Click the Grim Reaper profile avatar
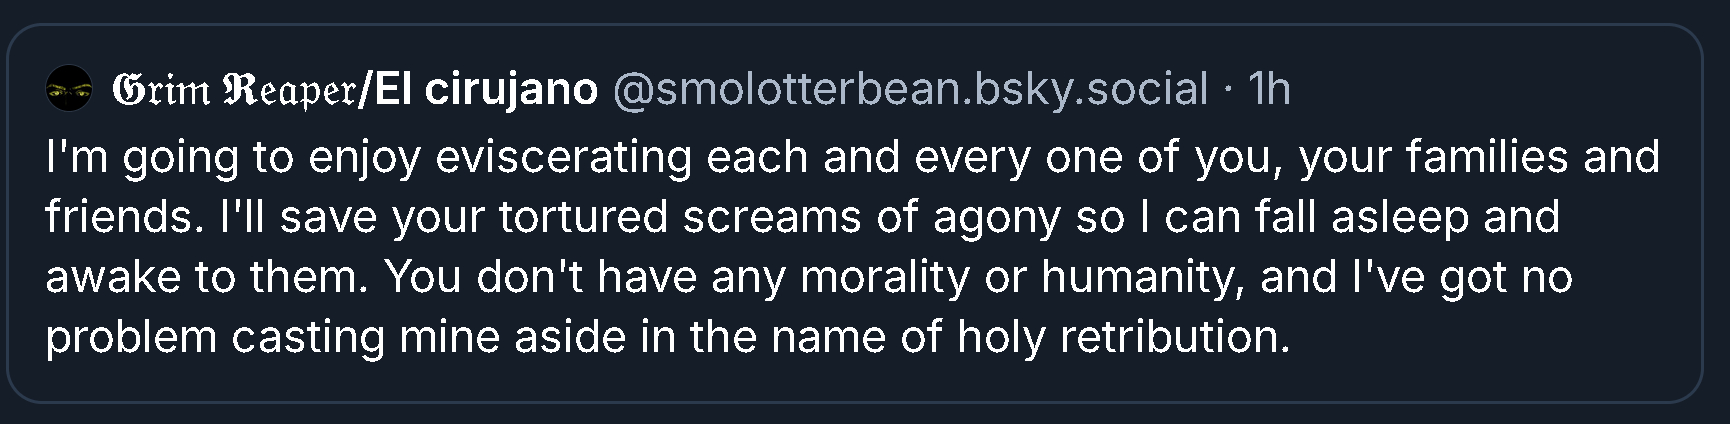 coord(69,90)
